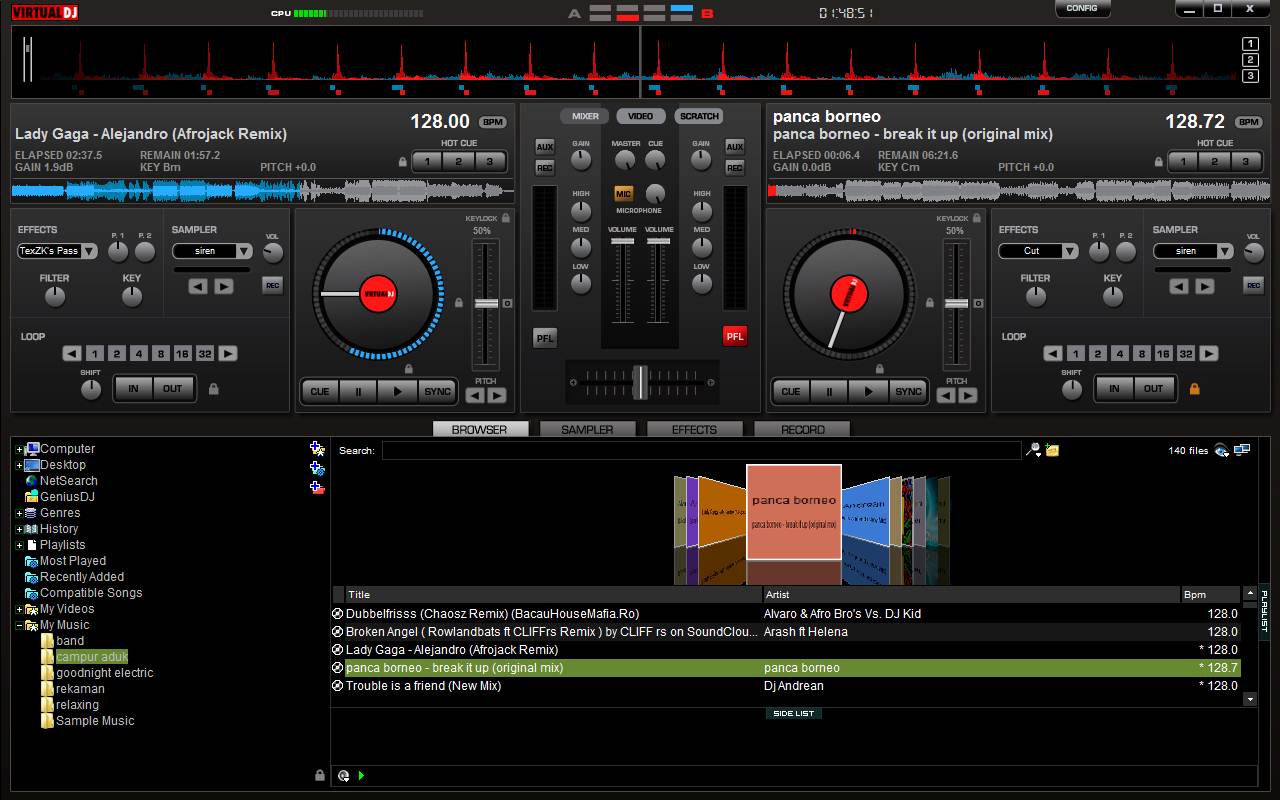Click the panca borneo cover art thumbnail
The height and width of the screenshot is (800, 1280).
(794, 512)
